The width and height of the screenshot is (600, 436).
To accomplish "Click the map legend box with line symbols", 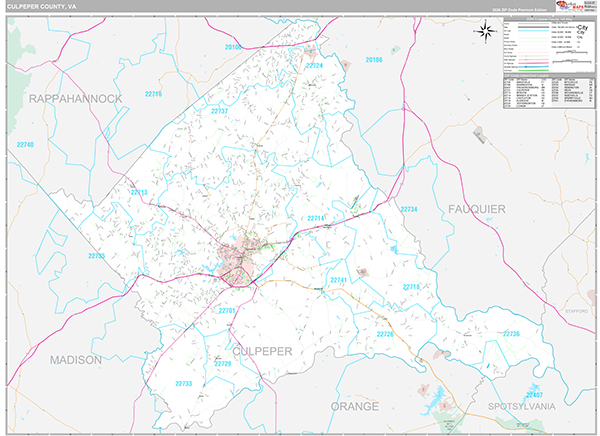I will click(x=549, y=46).
